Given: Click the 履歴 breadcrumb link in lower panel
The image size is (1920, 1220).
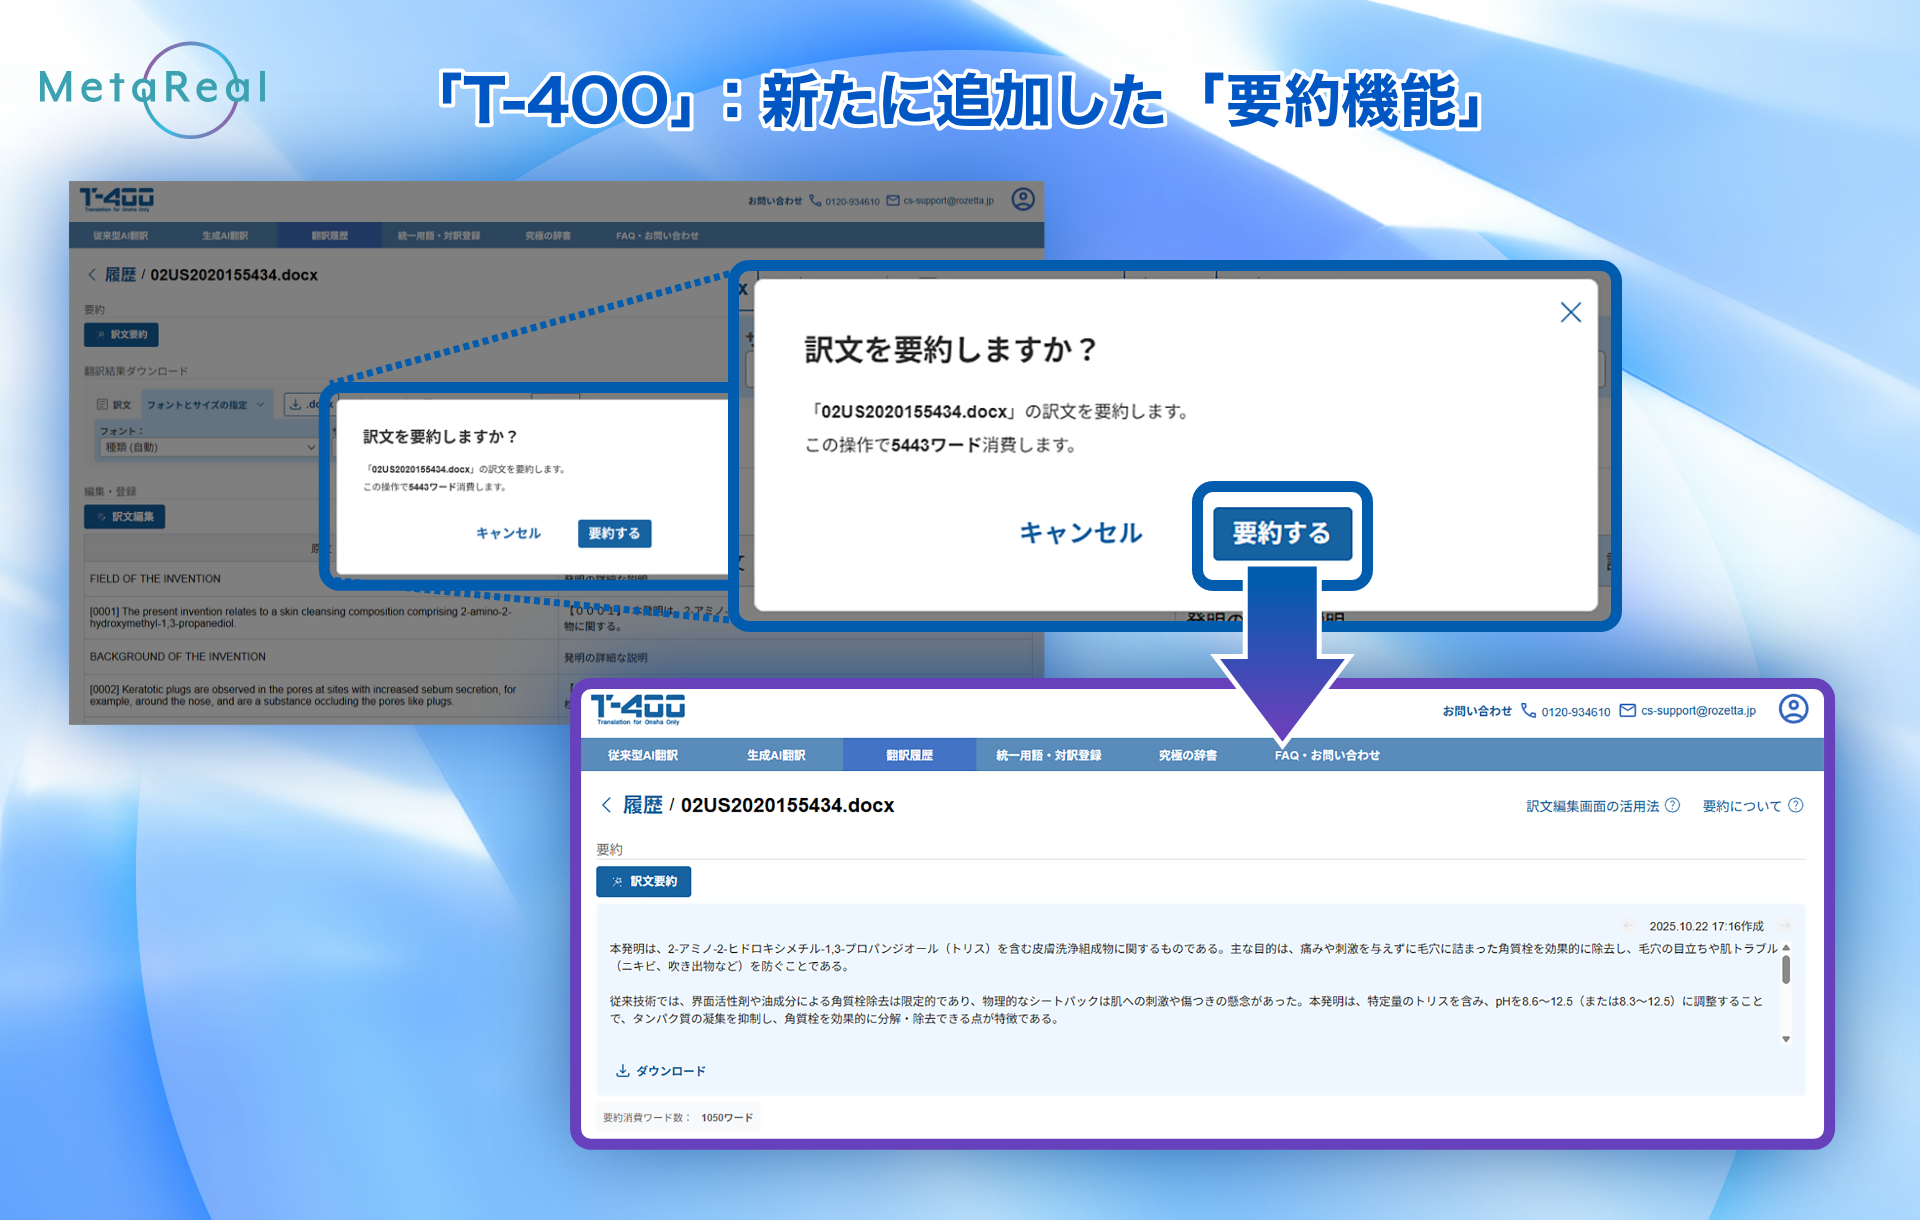Looking at the screenshot, I should [642, 805].
